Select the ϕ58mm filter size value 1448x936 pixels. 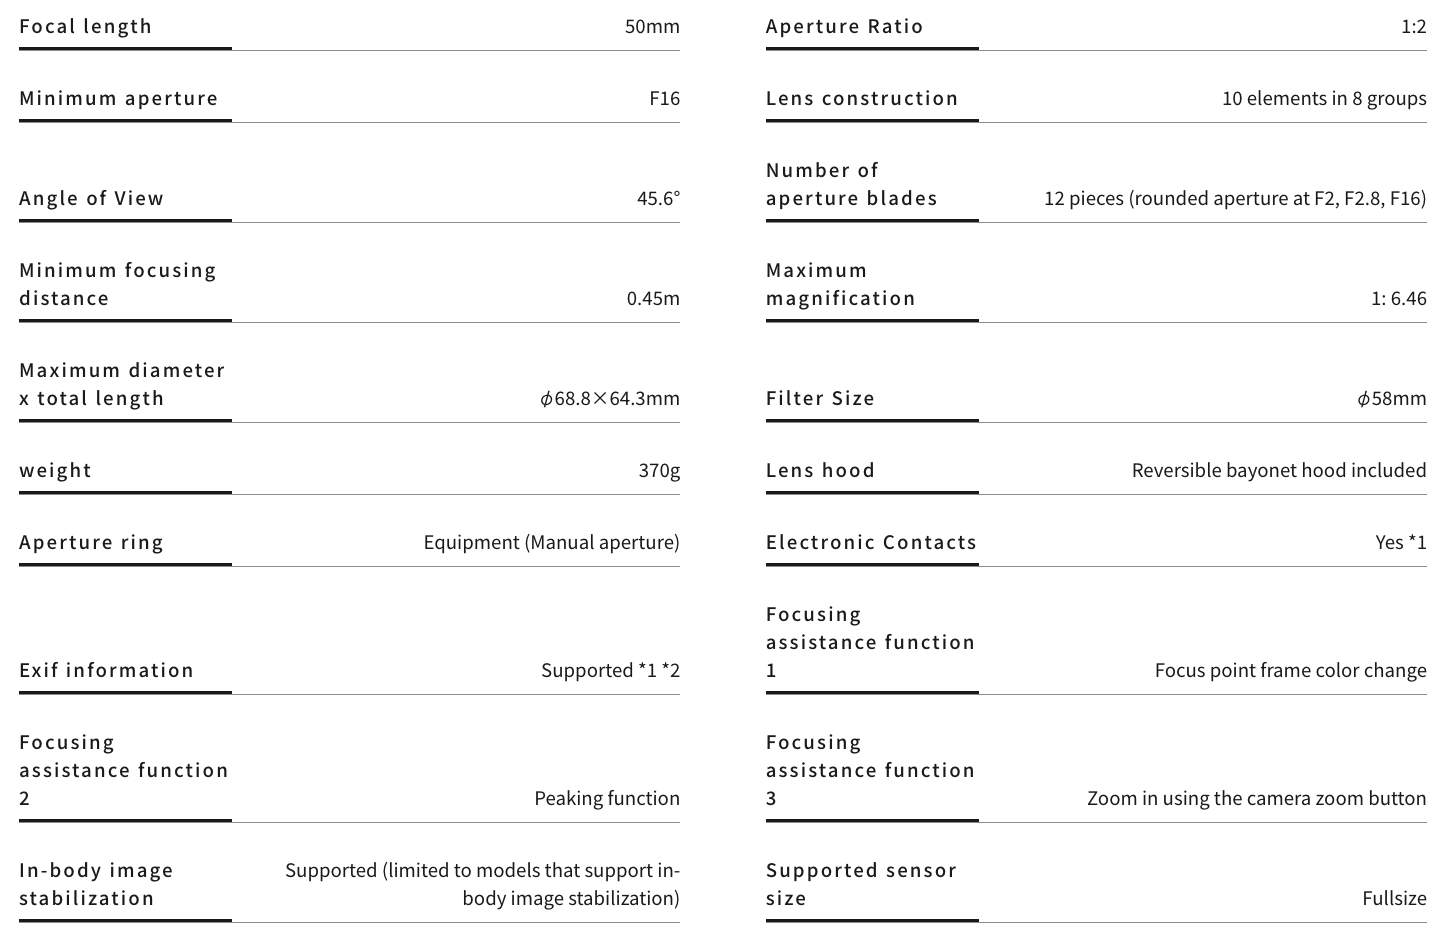(1391, 398)
